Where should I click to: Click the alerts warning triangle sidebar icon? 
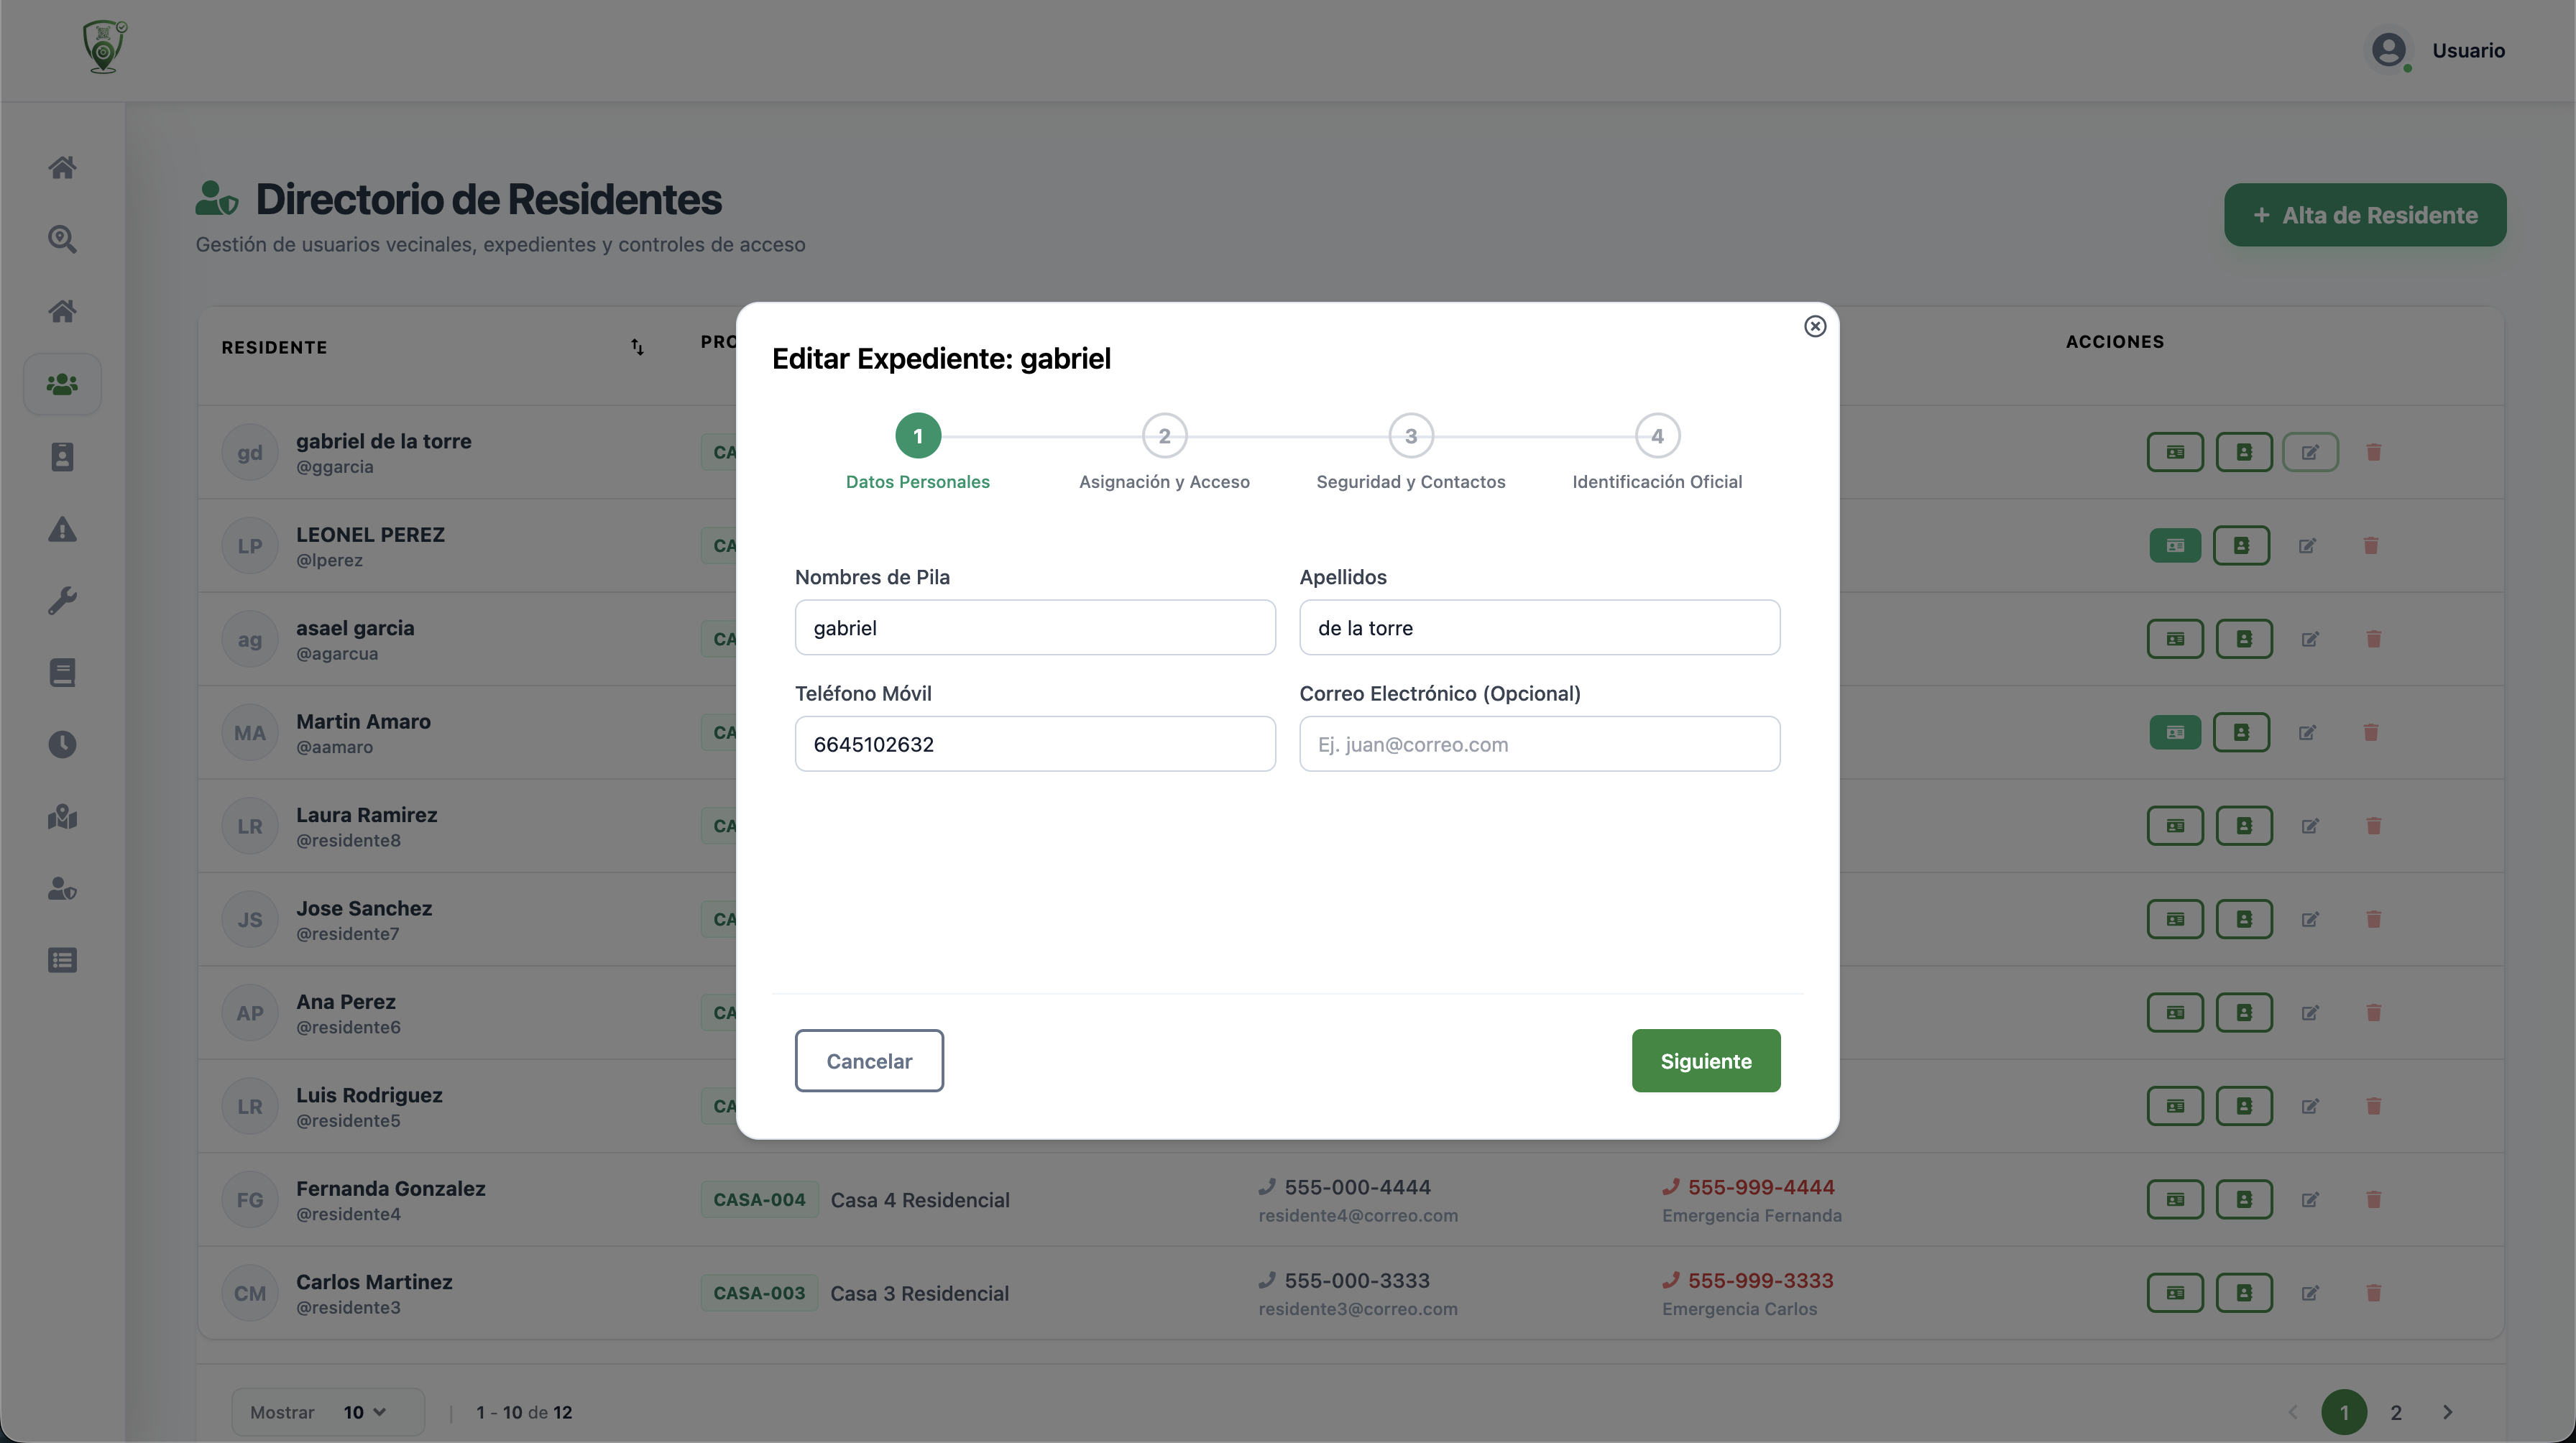(62, 529)
